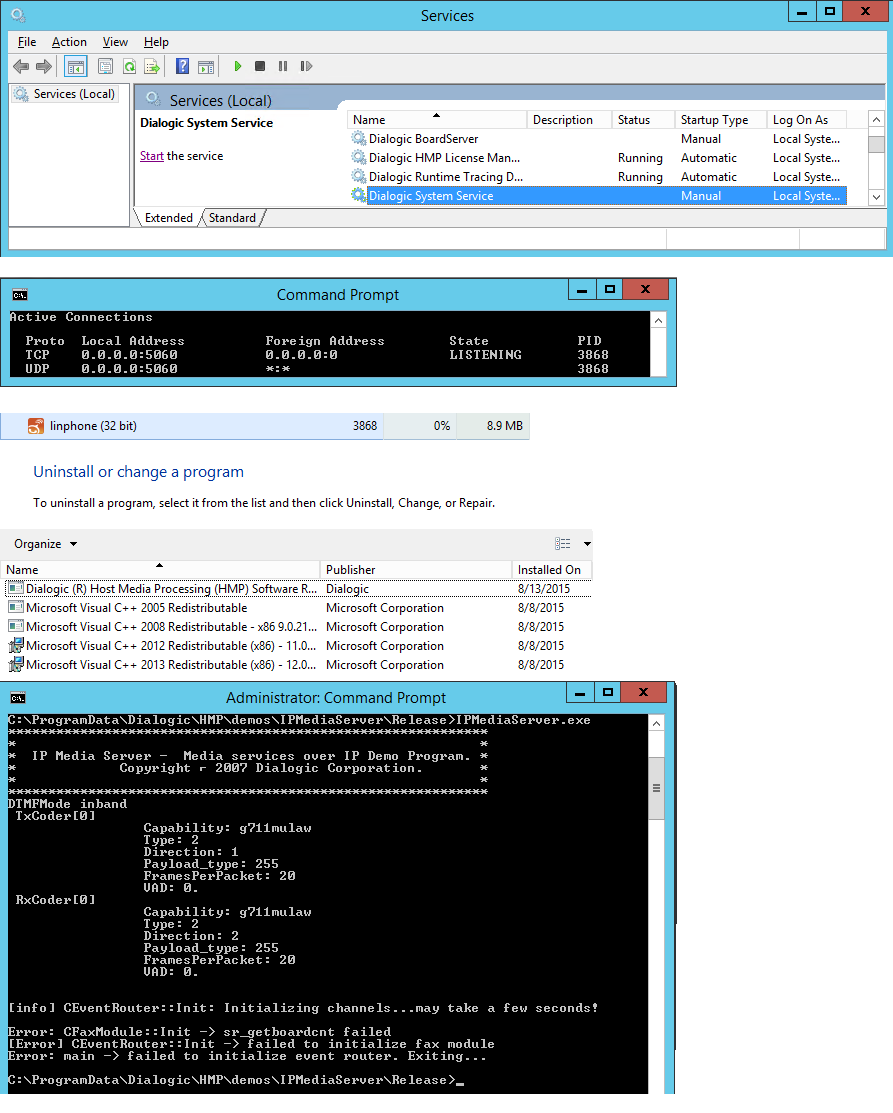Click the Visual C++ 2013 installer icon

[16, 665]
